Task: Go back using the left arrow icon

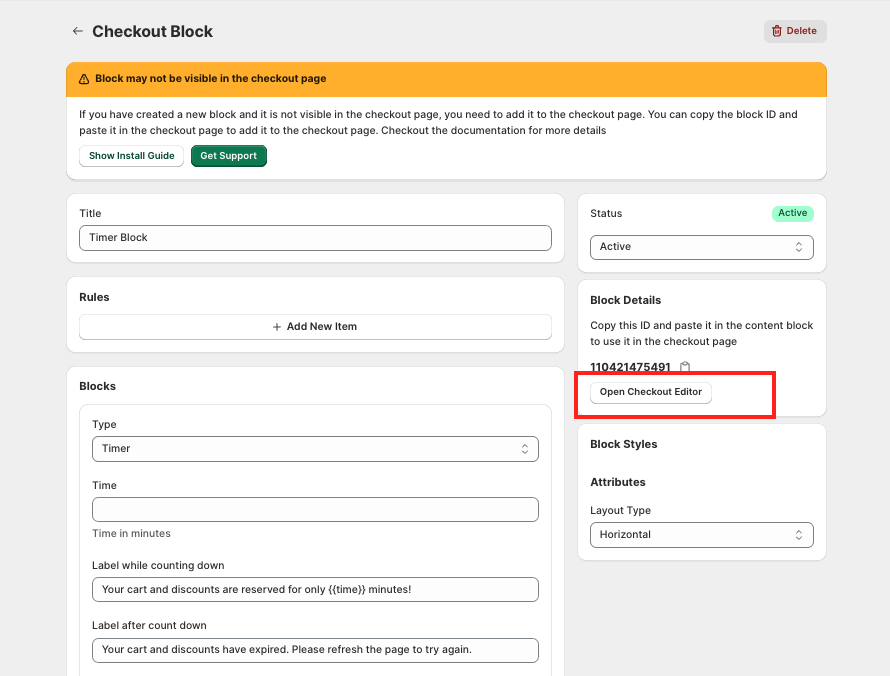Action: click(x=77, y=32)
